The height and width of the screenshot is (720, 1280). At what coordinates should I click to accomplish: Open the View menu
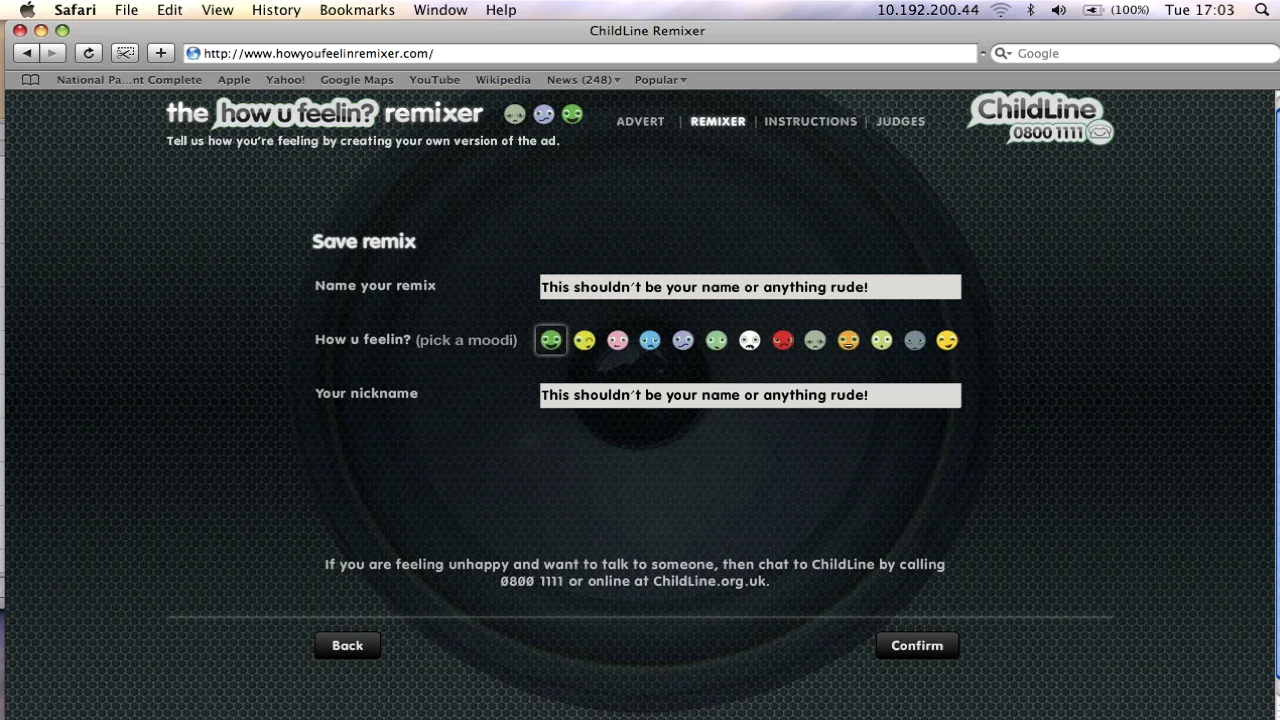pyautogui.click(x=217, y=10)
